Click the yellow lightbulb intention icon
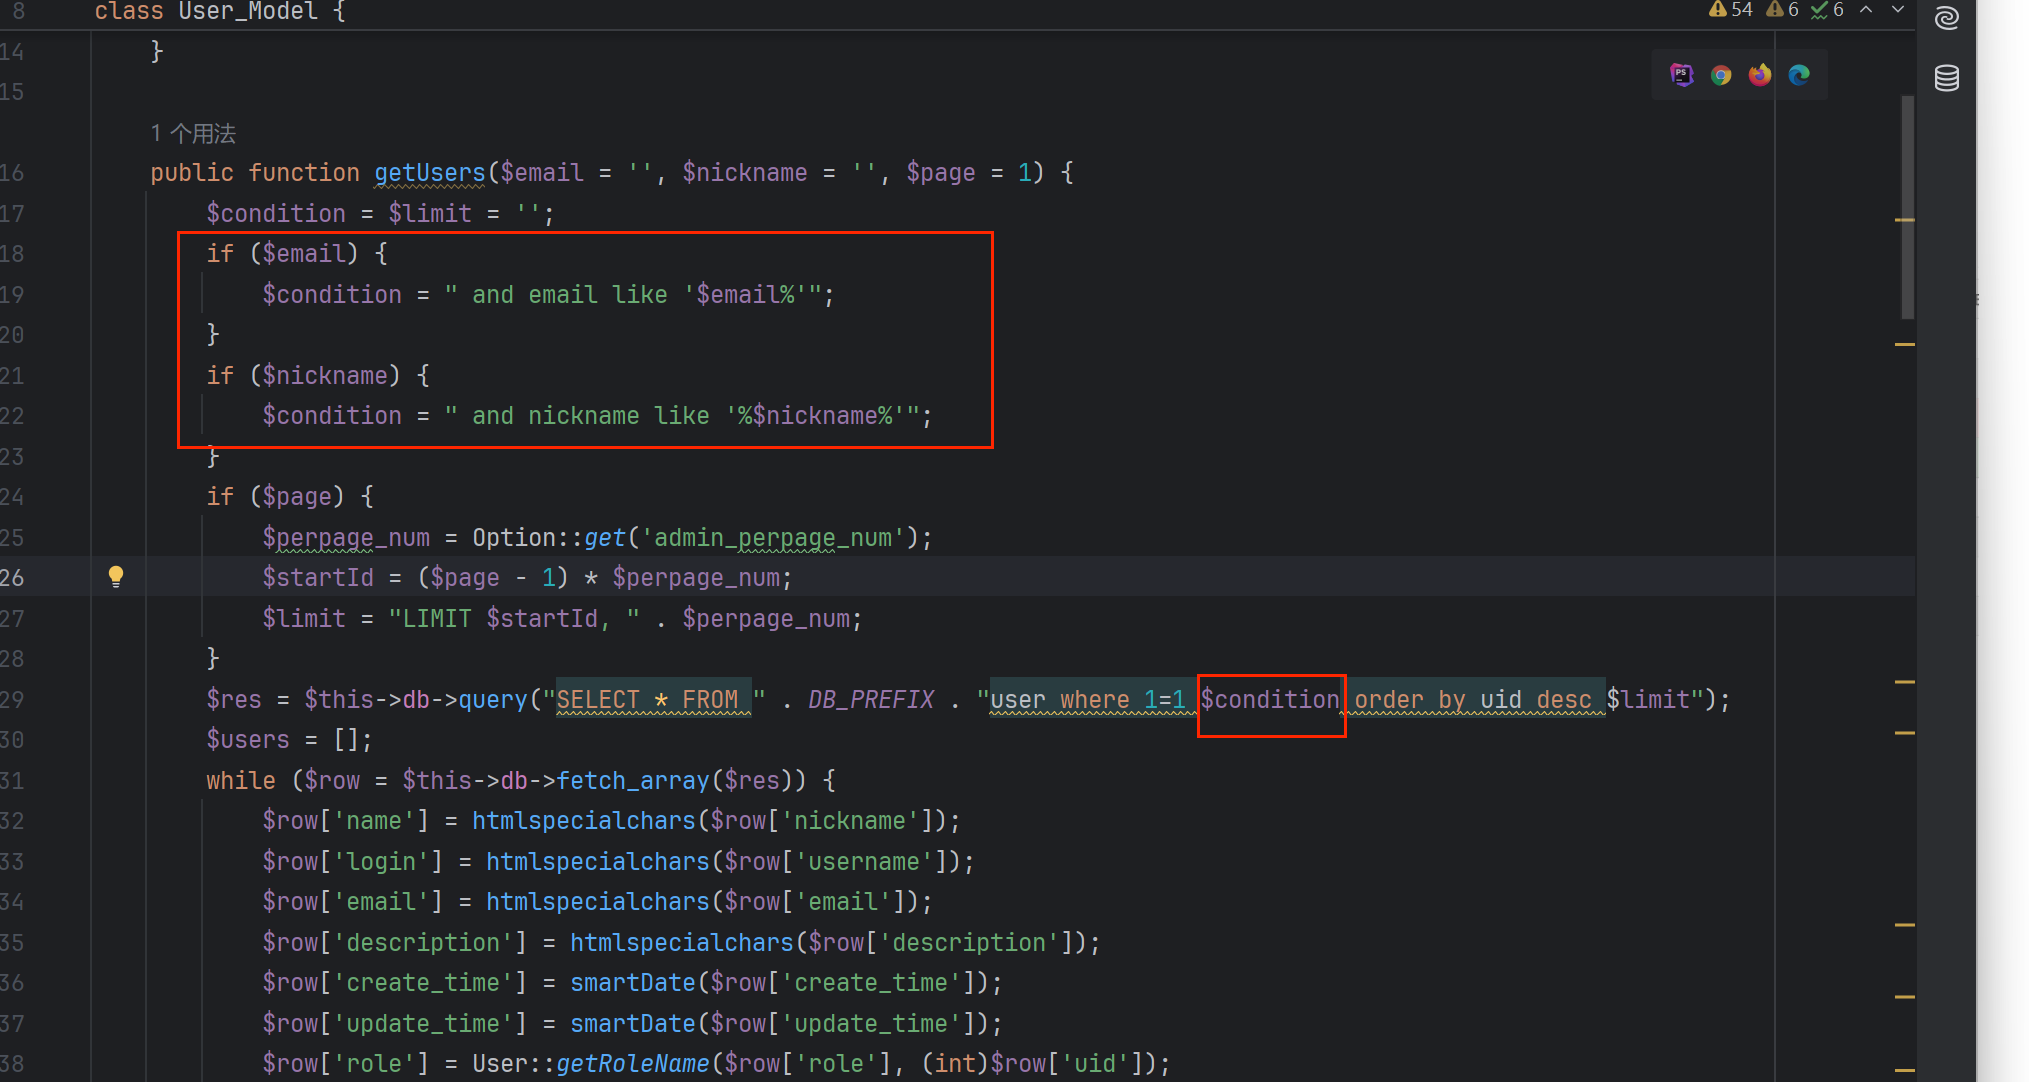 pyautogui.click(x=116, y=576)
